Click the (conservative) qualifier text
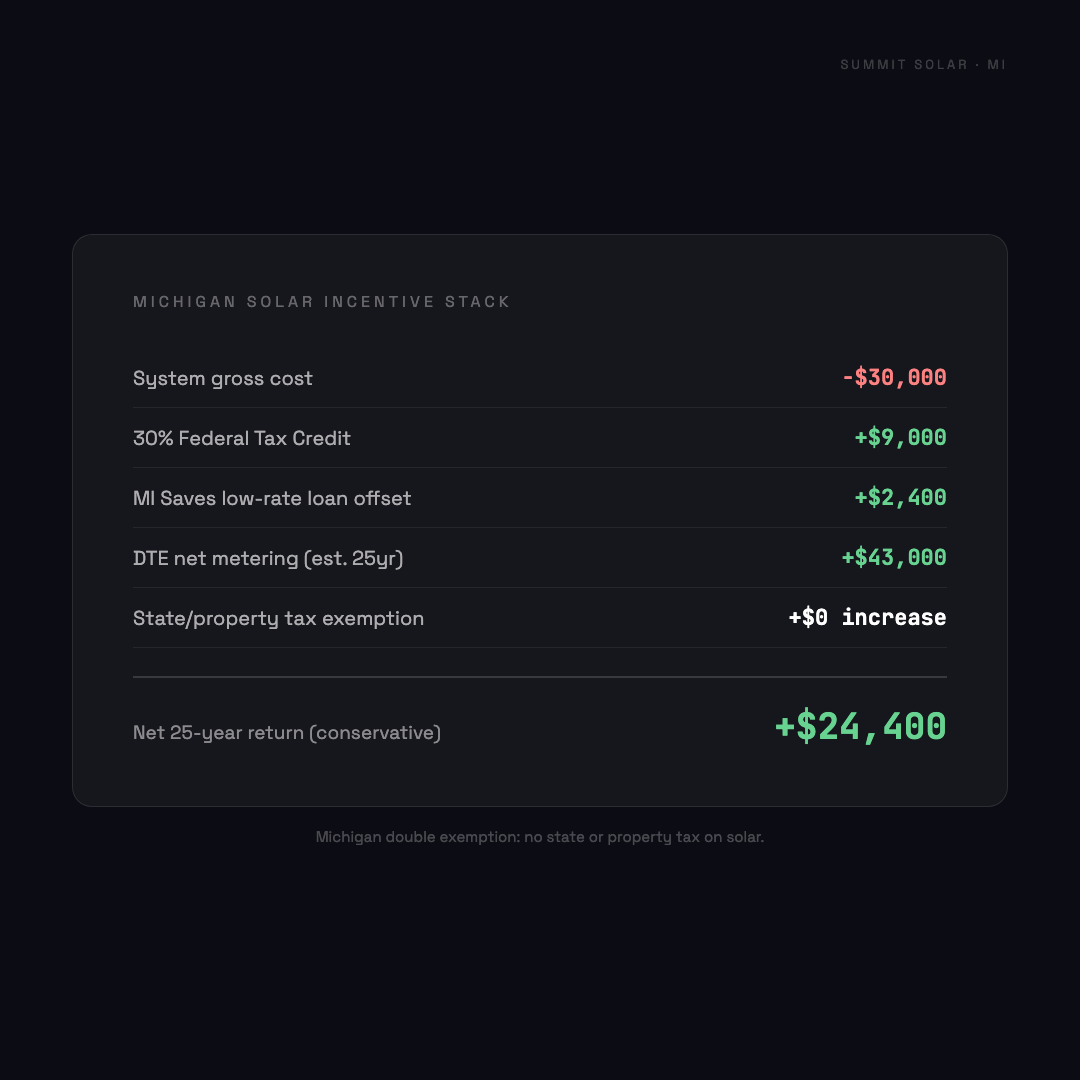This screenshot has width=1080, height=1080. pos(375,733)
